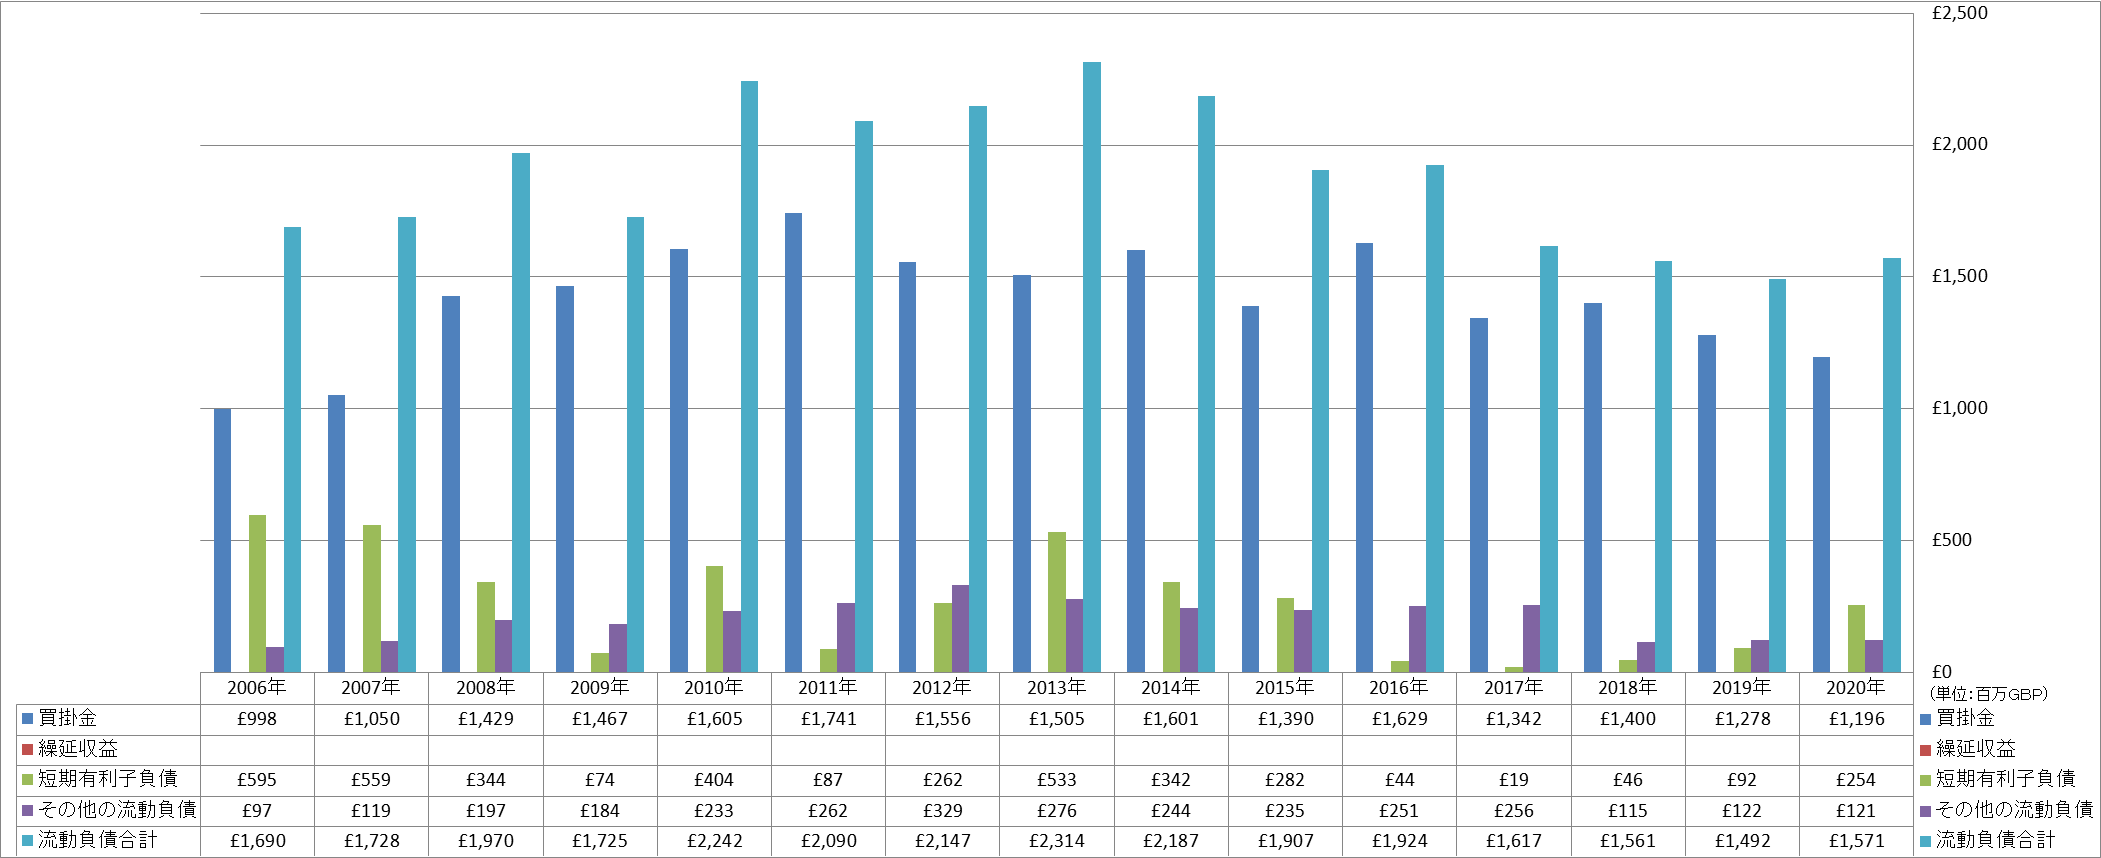Select the £595 cell in 短期有利子負債 row
This screenshot has width=2101, height=858.
click(257, 780)
